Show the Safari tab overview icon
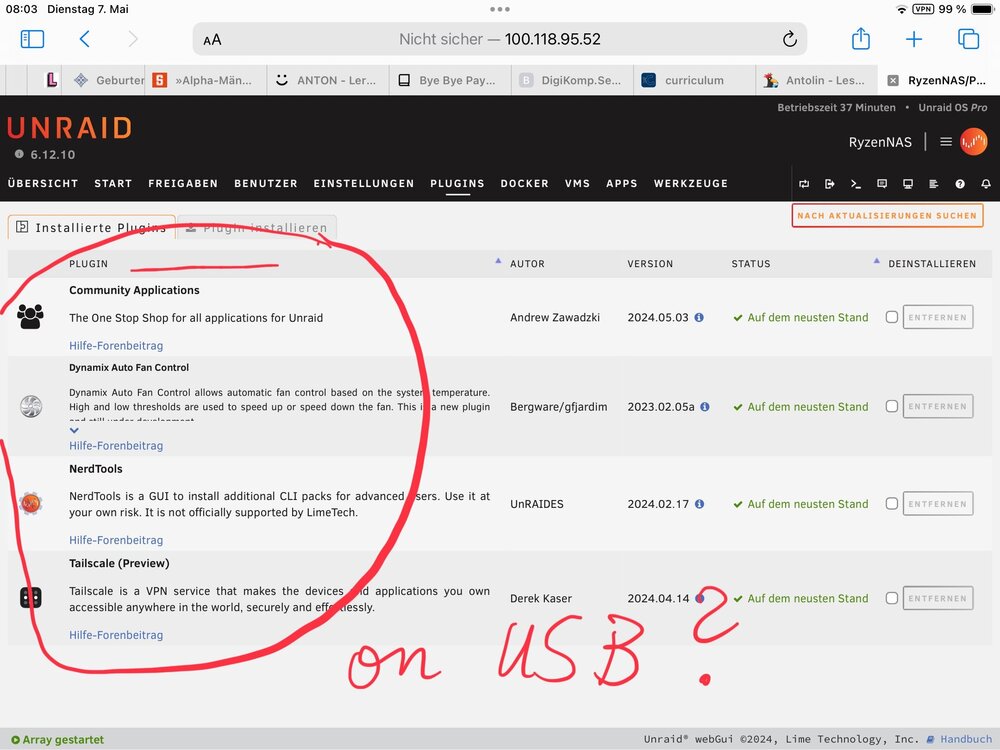 (x=968, y=39)
